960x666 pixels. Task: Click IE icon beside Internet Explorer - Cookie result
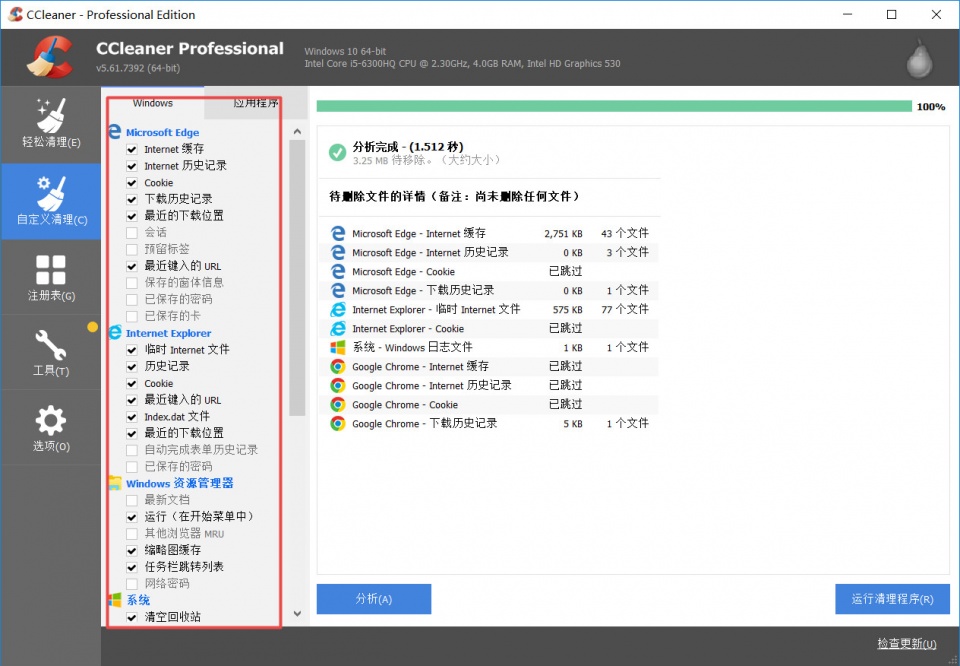[x=337, y=328]
